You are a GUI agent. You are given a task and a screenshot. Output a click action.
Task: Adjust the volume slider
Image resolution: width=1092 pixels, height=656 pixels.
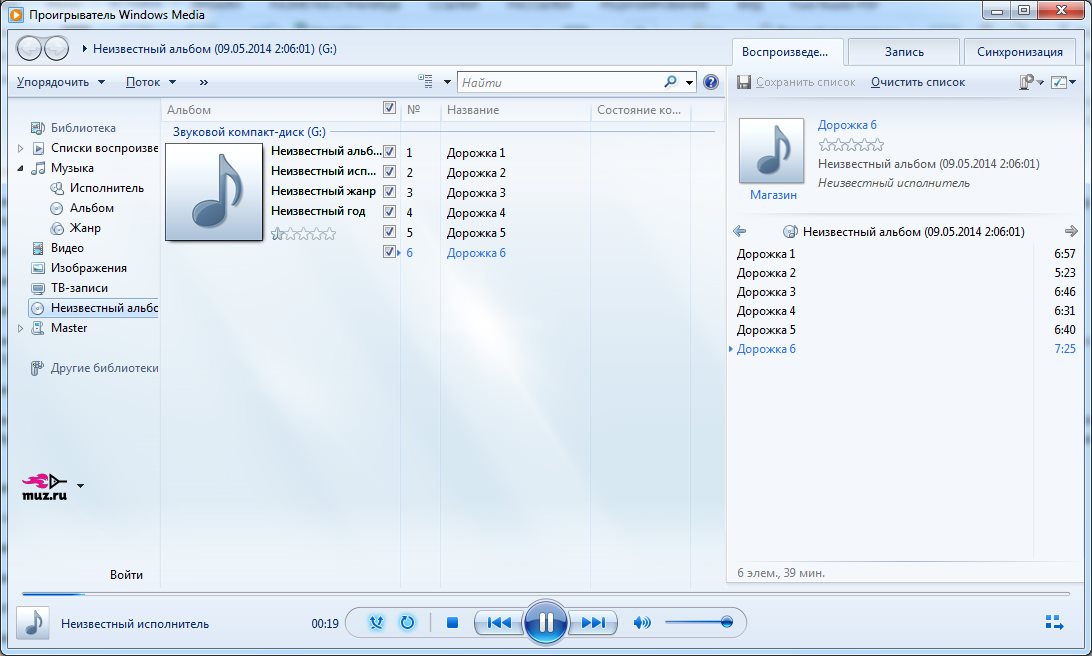coord(700,623)
